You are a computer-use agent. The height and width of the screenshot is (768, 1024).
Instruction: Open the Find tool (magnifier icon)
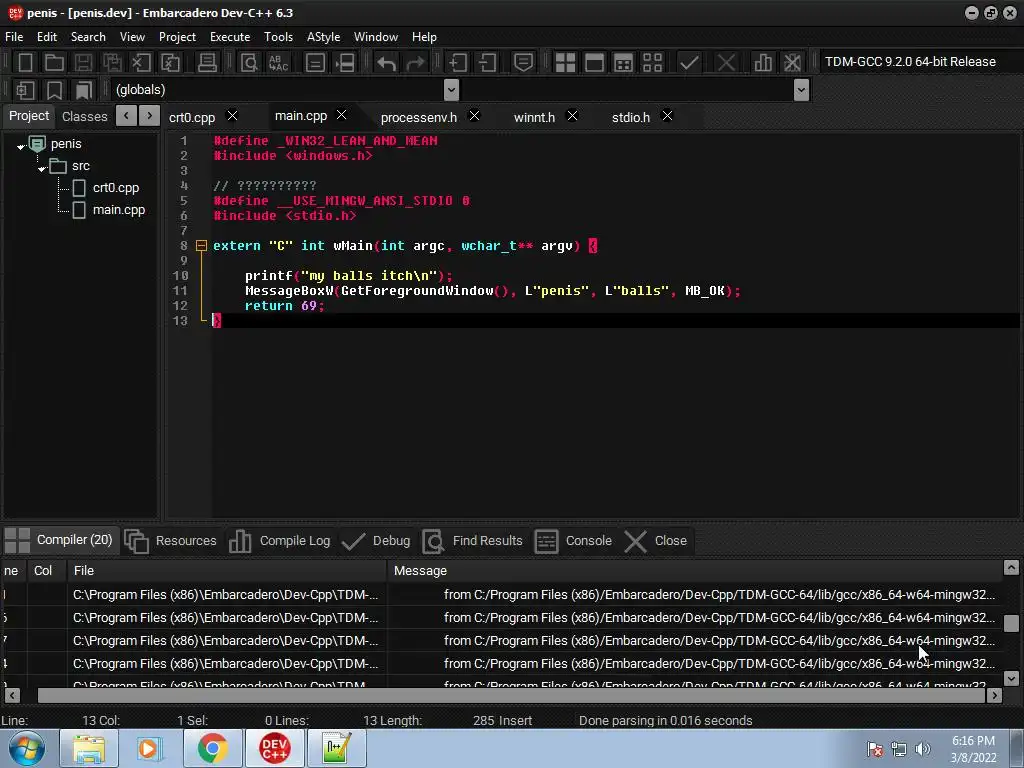(x=249, y=63)
